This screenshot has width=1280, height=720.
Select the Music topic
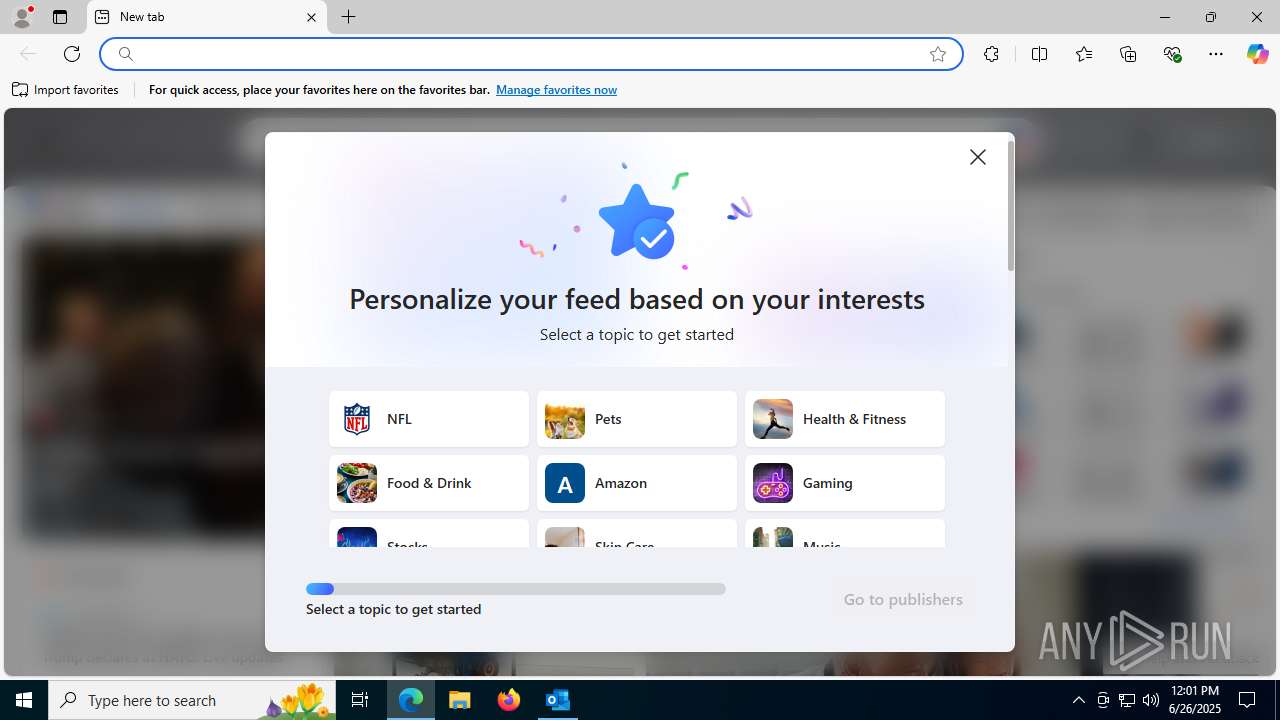click(x=845, y=533)
